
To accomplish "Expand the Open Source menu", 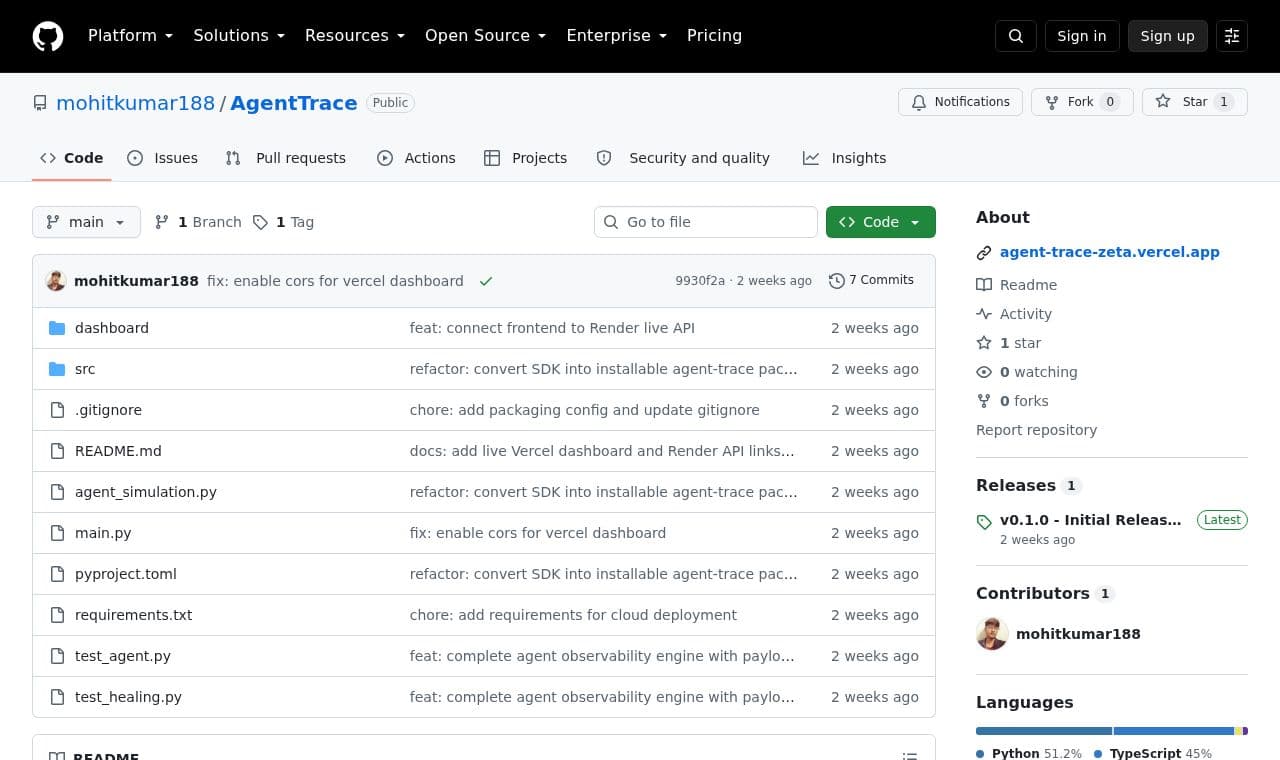I will click(486, 36).
